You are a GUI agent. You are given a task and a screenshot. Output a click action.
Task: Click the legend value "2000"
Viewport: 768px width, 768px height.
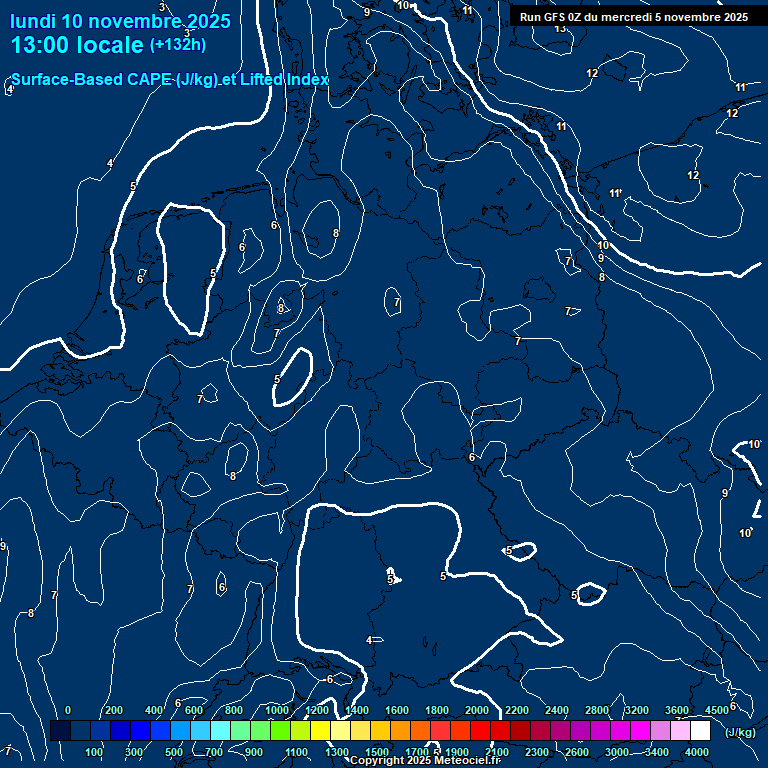pyautogui.click(x=477, y=710)
